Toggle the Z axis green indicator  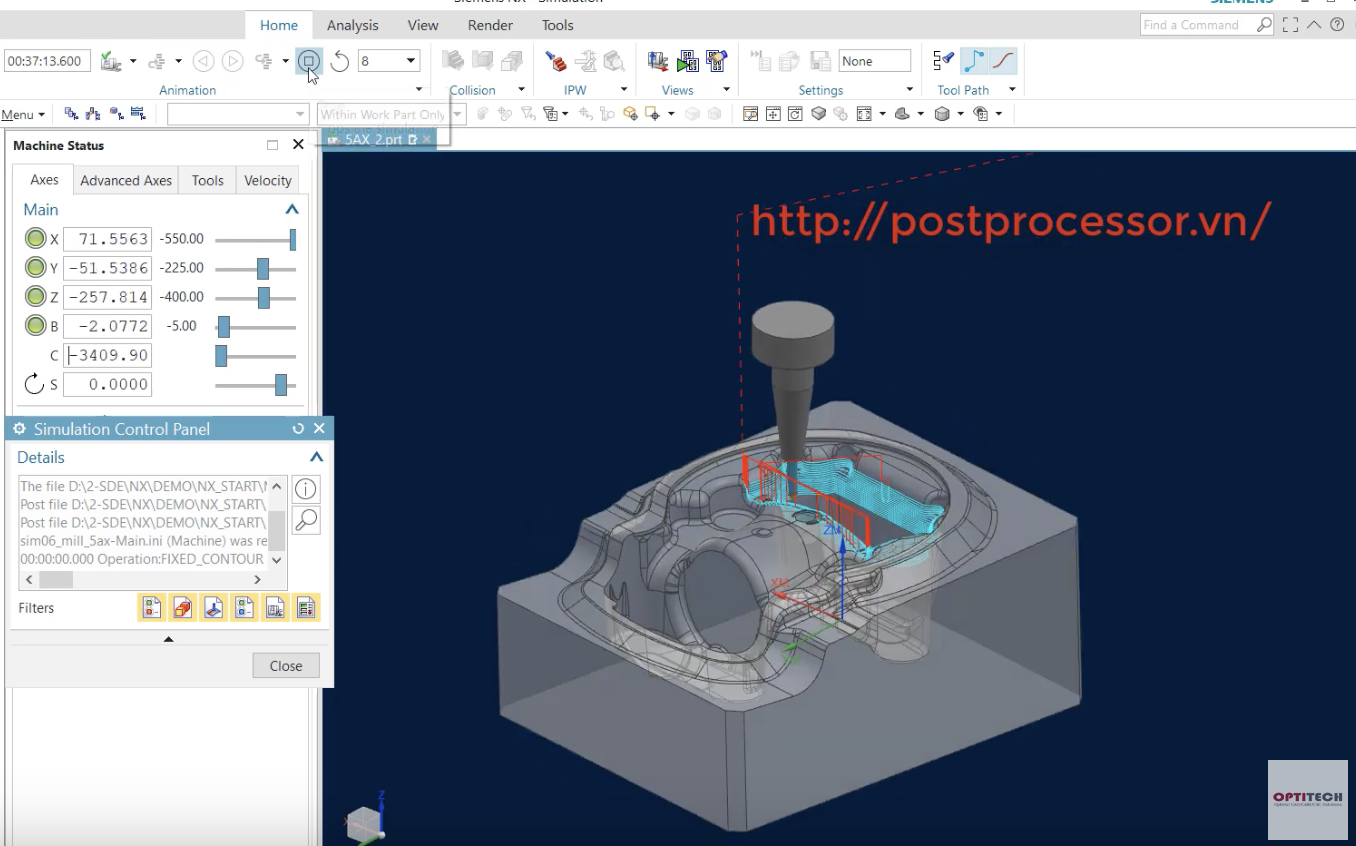[x=35, y=297]
